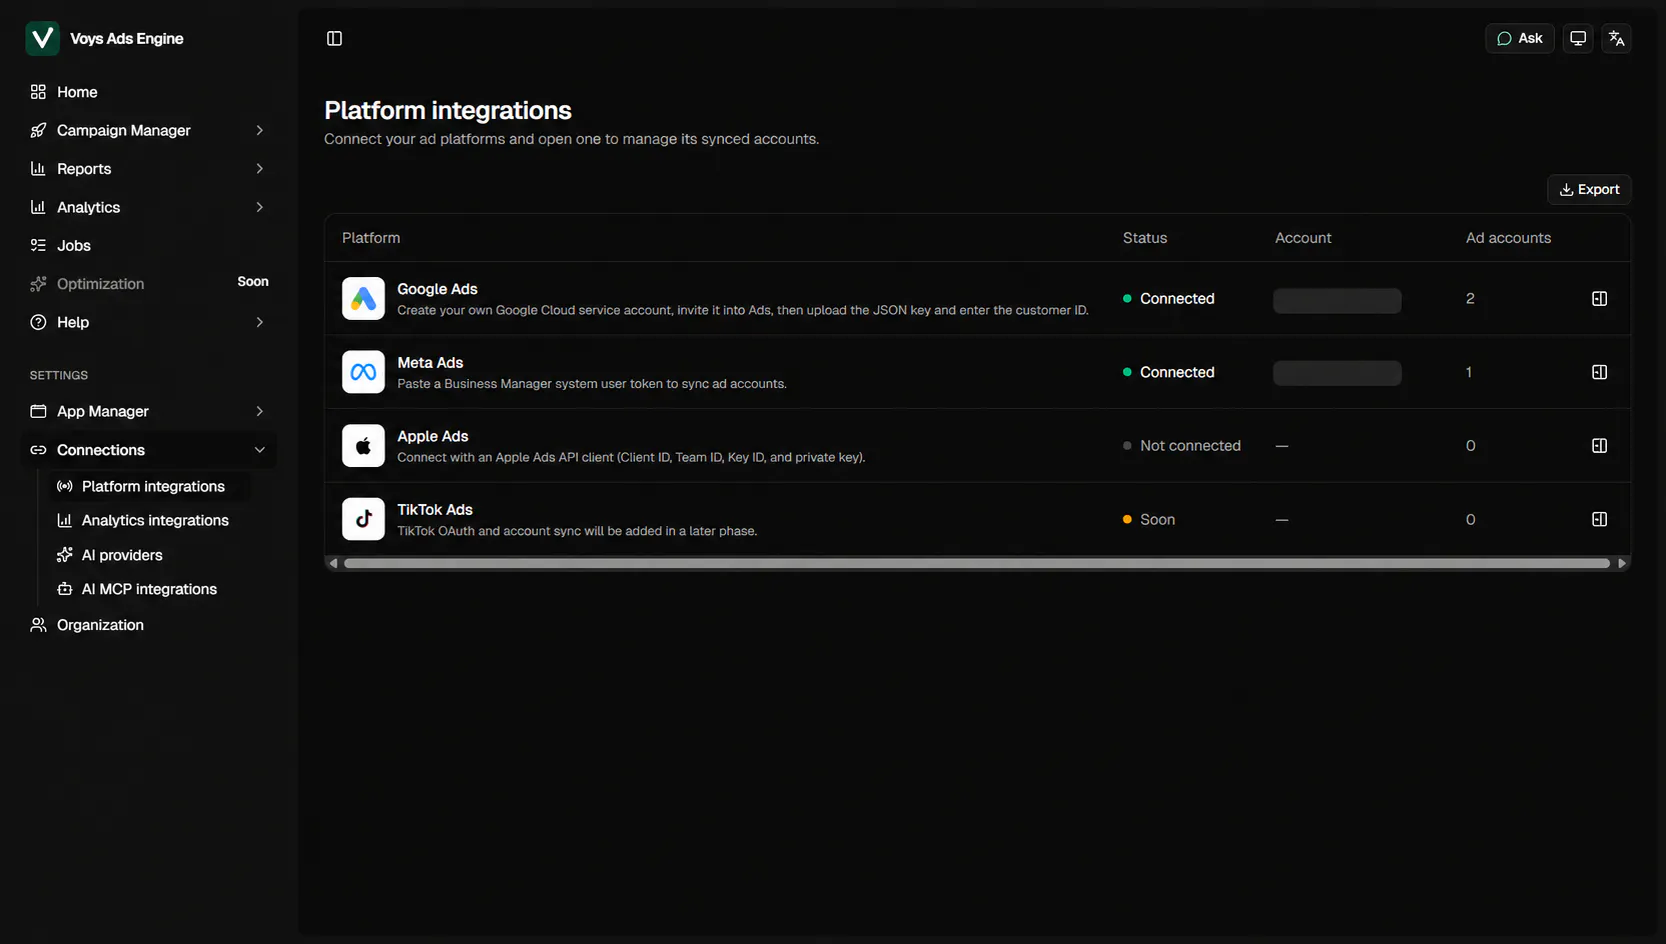This screenshot has width=1666, height=944.
Task: Open the Apple Ads row panel icon
Action: (x=1599, y=446)
